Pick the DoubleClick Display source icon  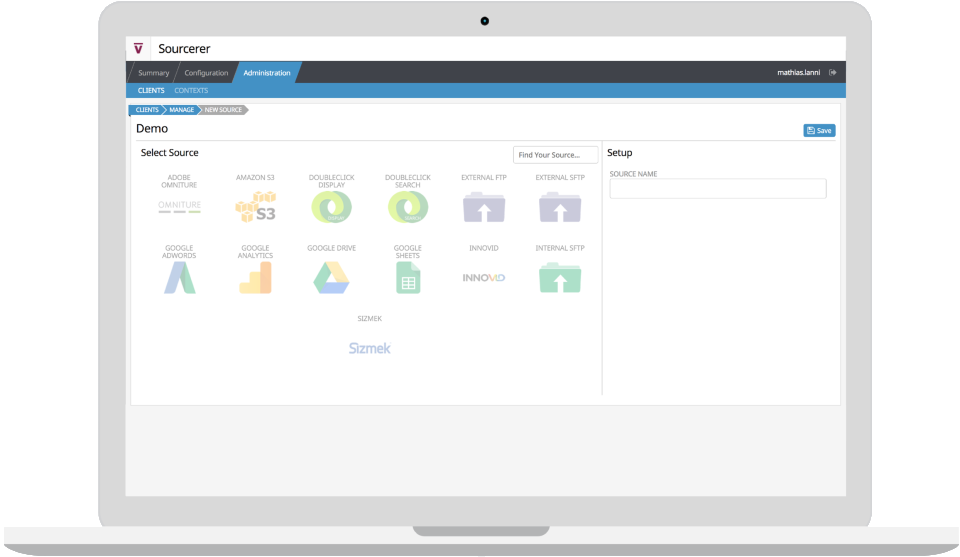click(331, 207)
